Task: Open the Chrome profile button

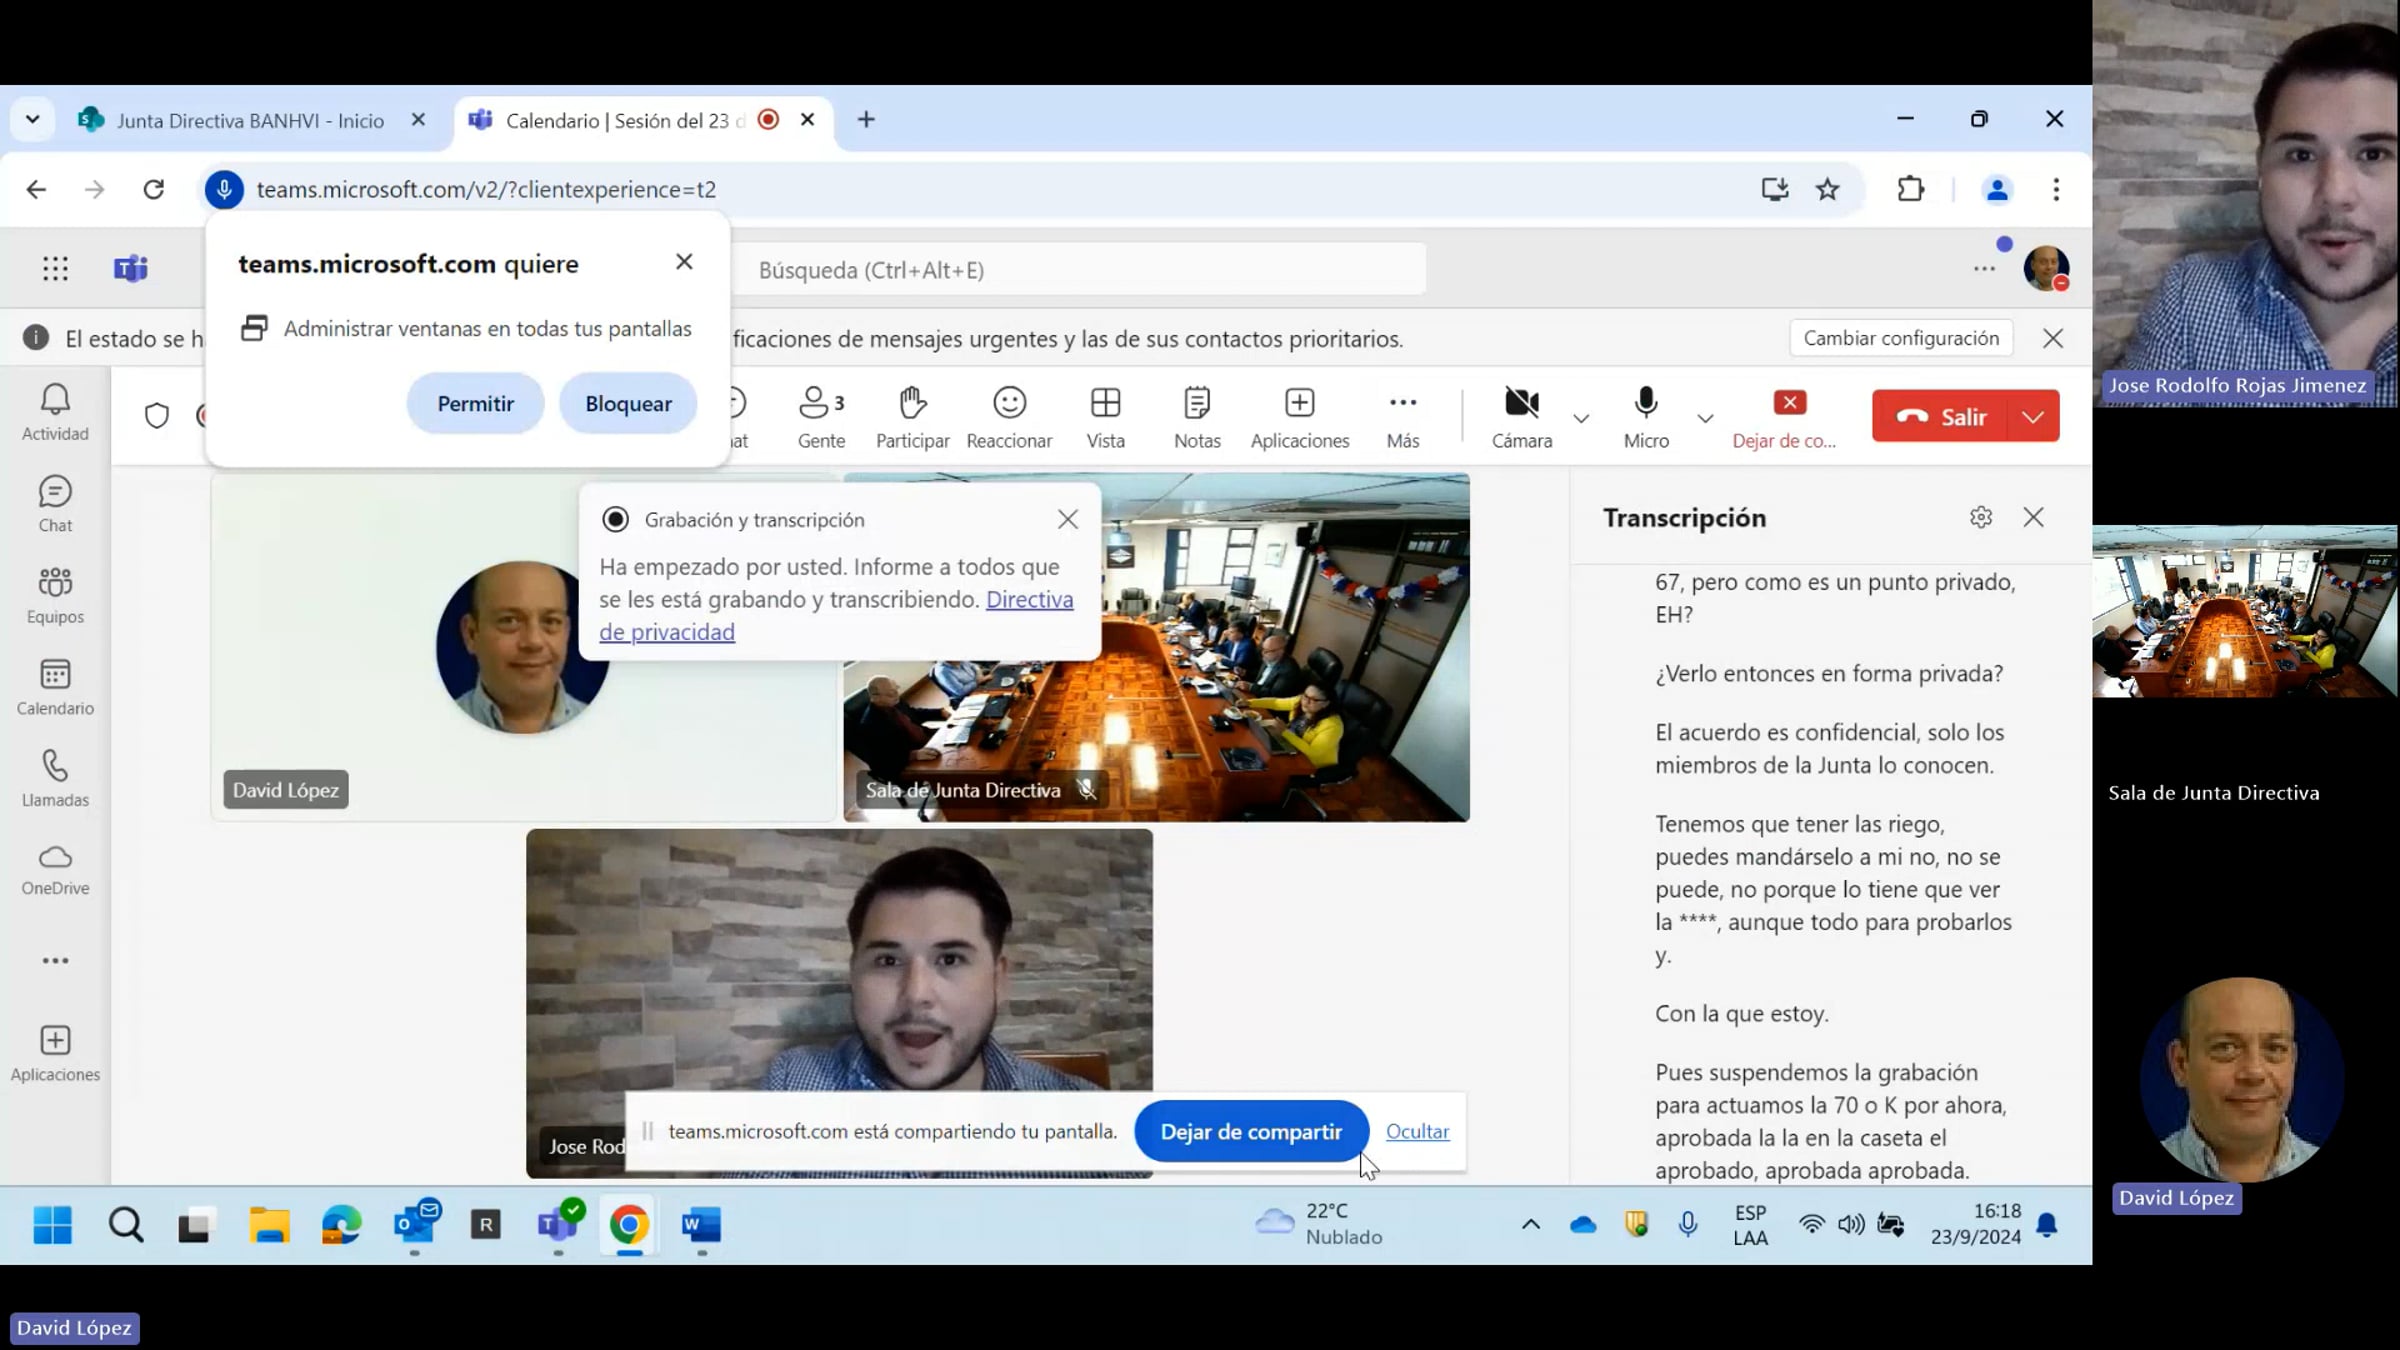Action: tap(1996, 189)
